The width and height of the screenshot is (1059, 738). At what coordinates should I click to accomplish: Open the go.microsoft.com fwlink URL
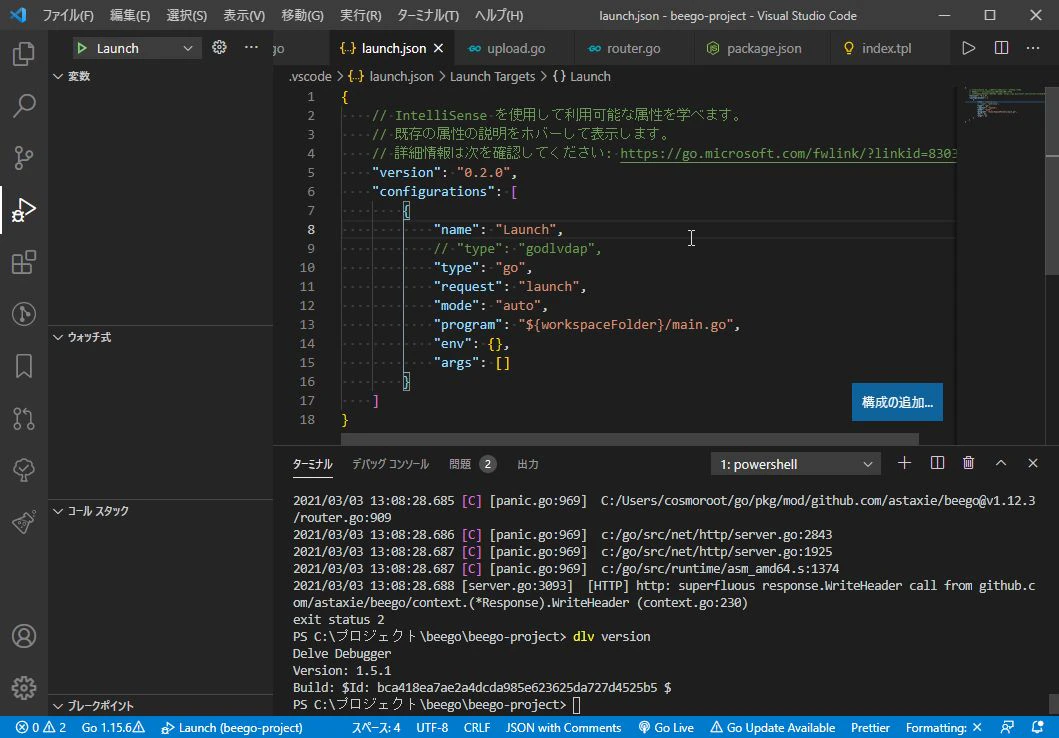click(x=787, y=153)
